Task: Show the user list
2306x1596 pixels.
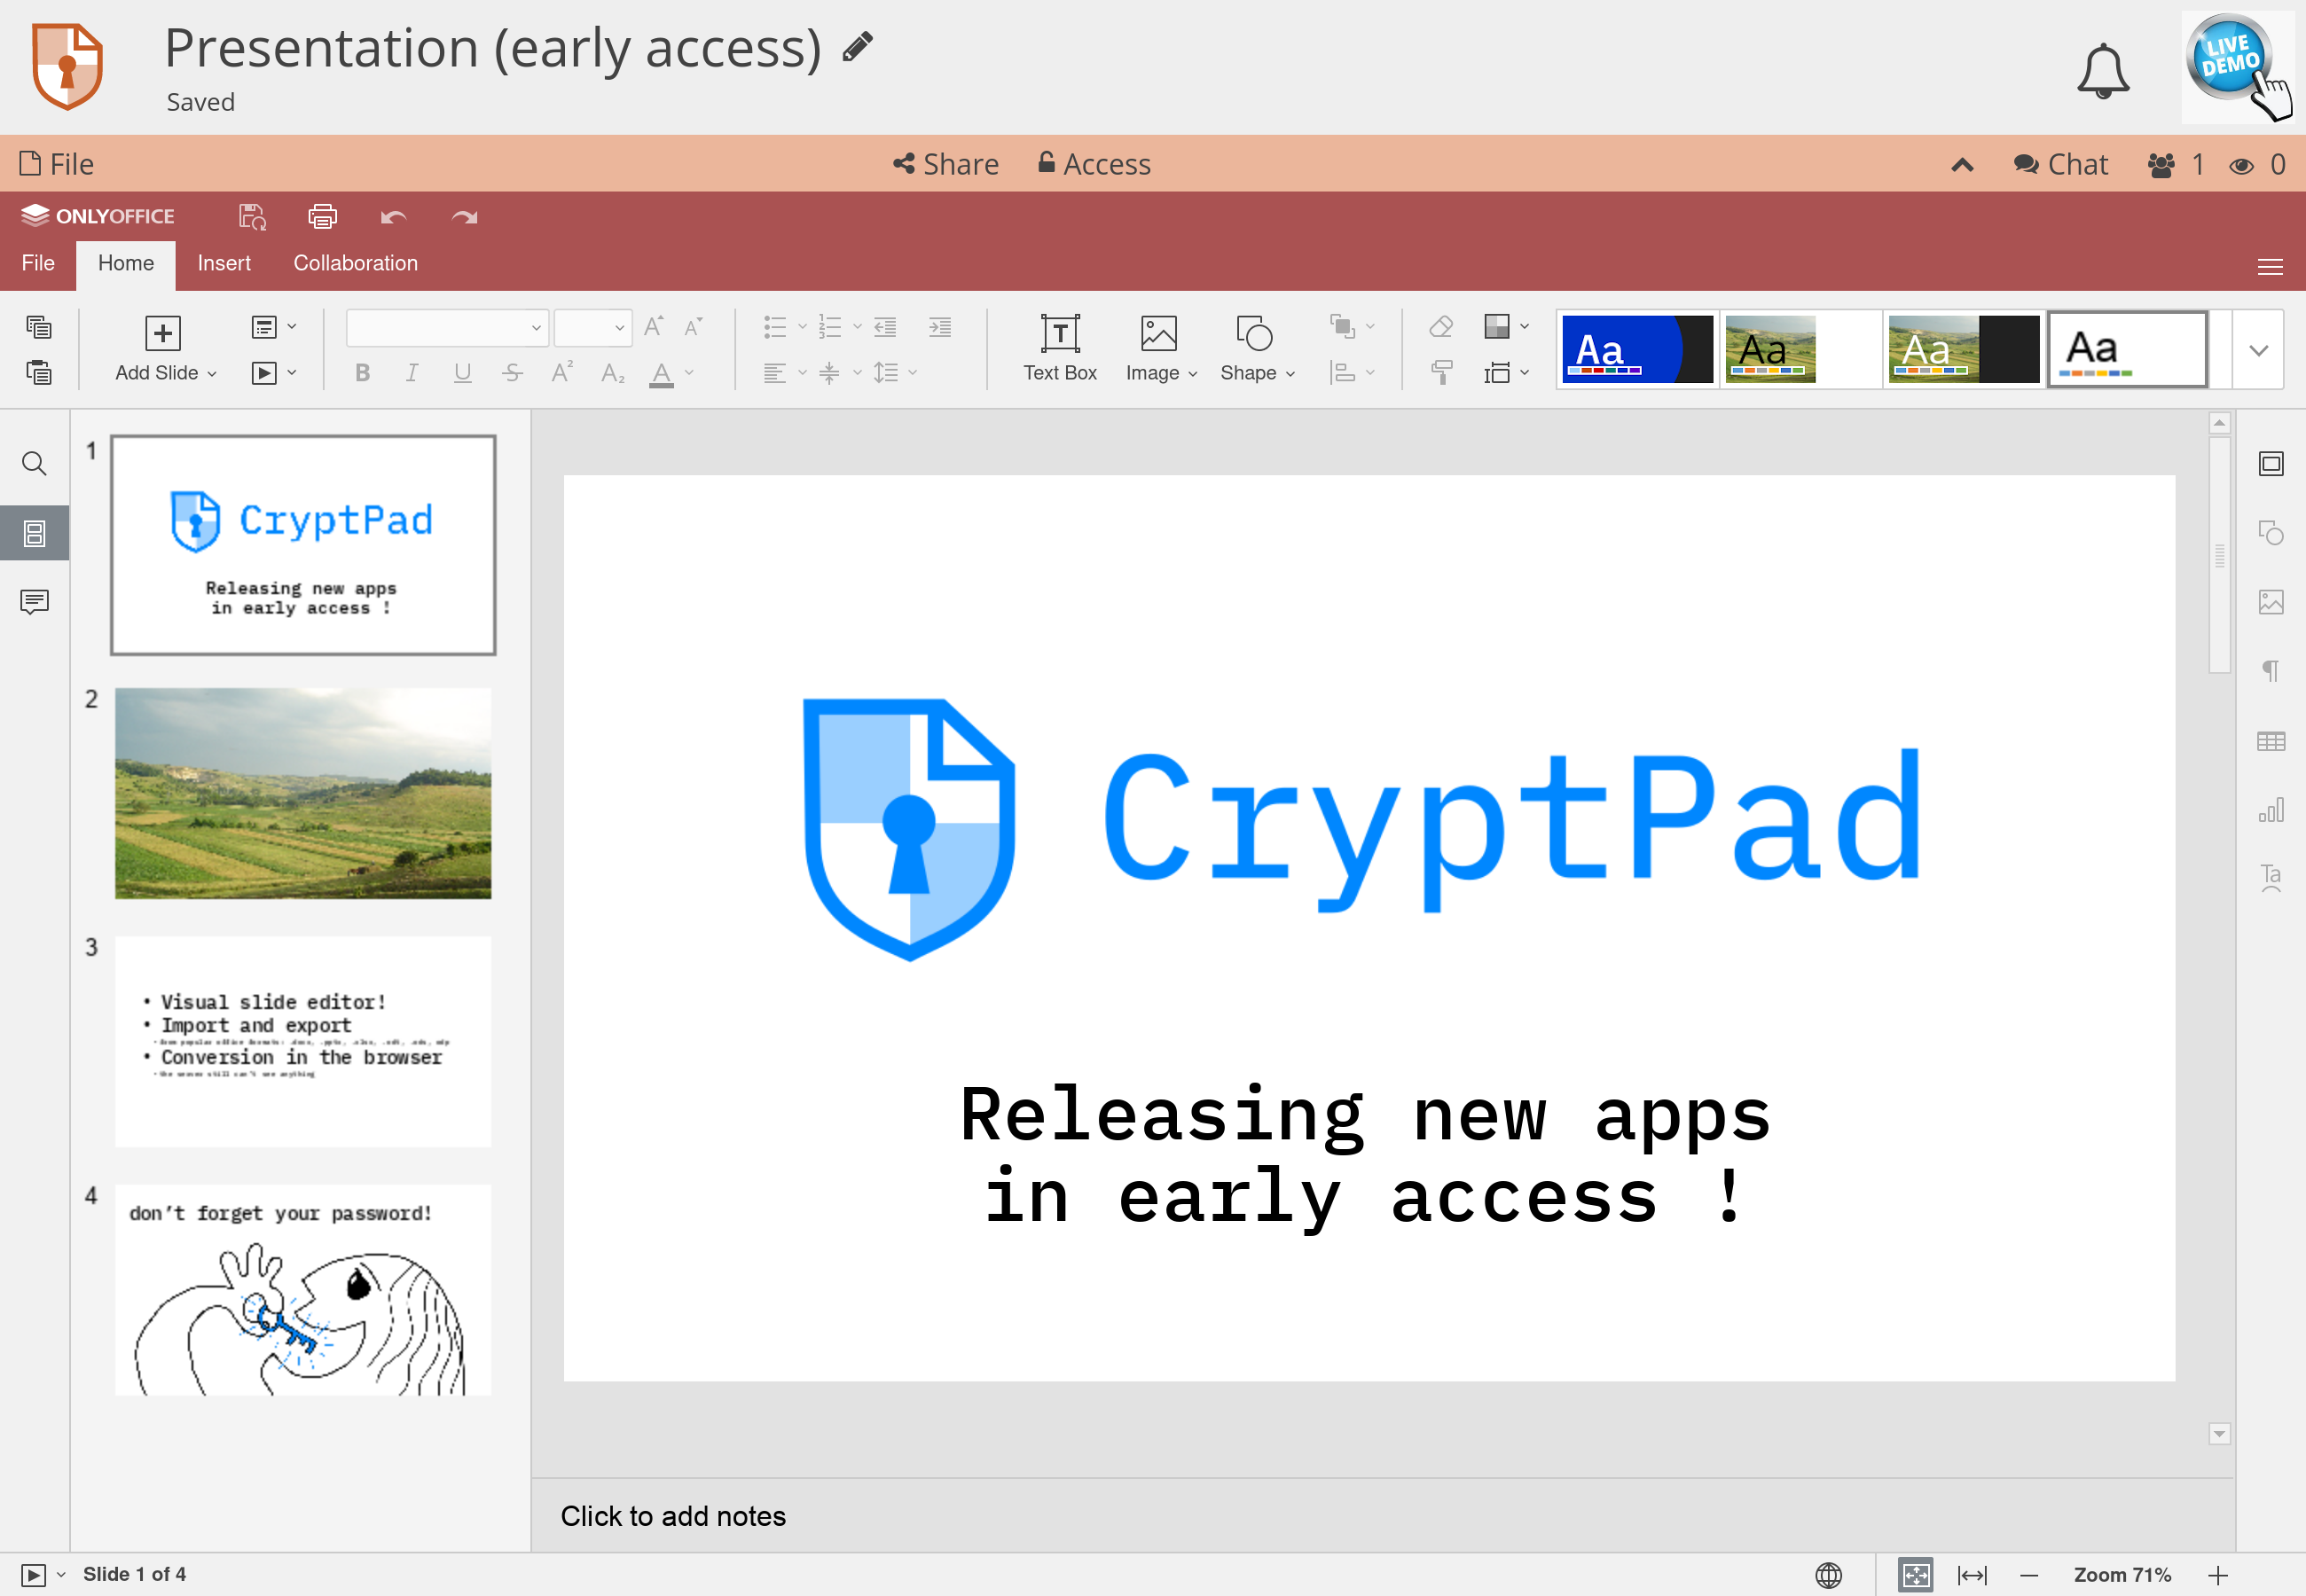Action: click(2176, 164)
